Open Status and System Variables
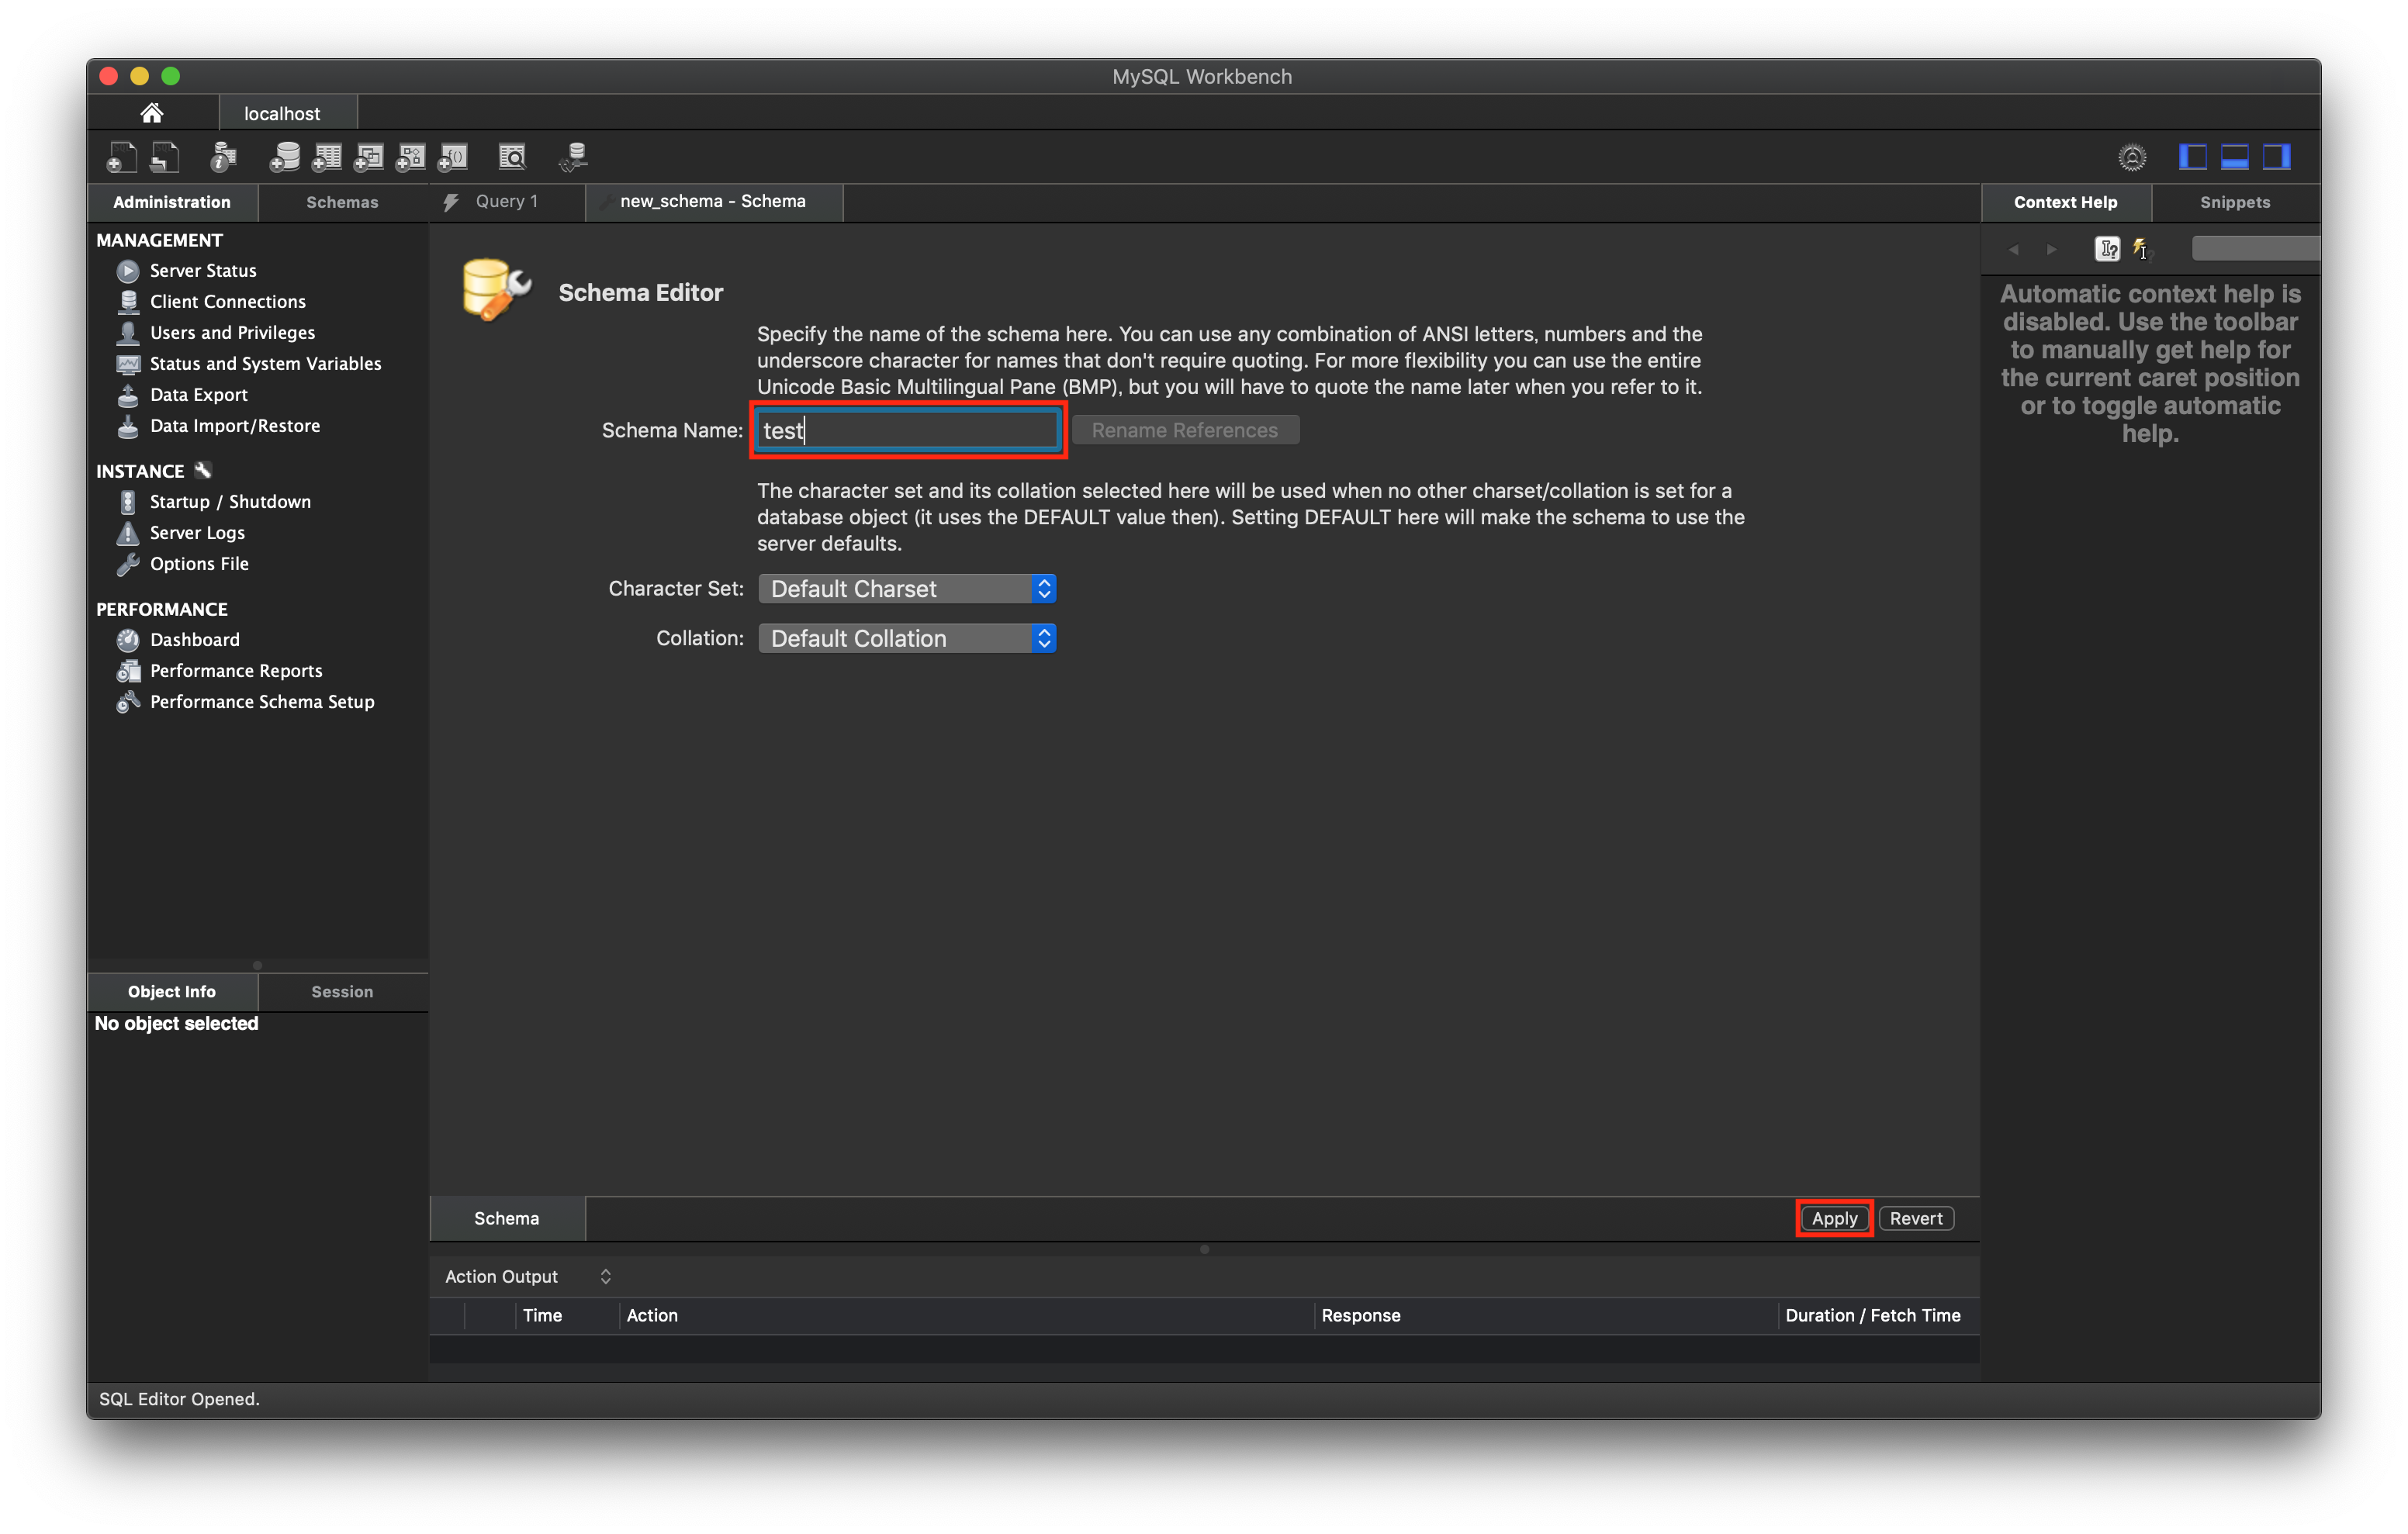This screenshot has height=1534, width=2408. (265, 363)
